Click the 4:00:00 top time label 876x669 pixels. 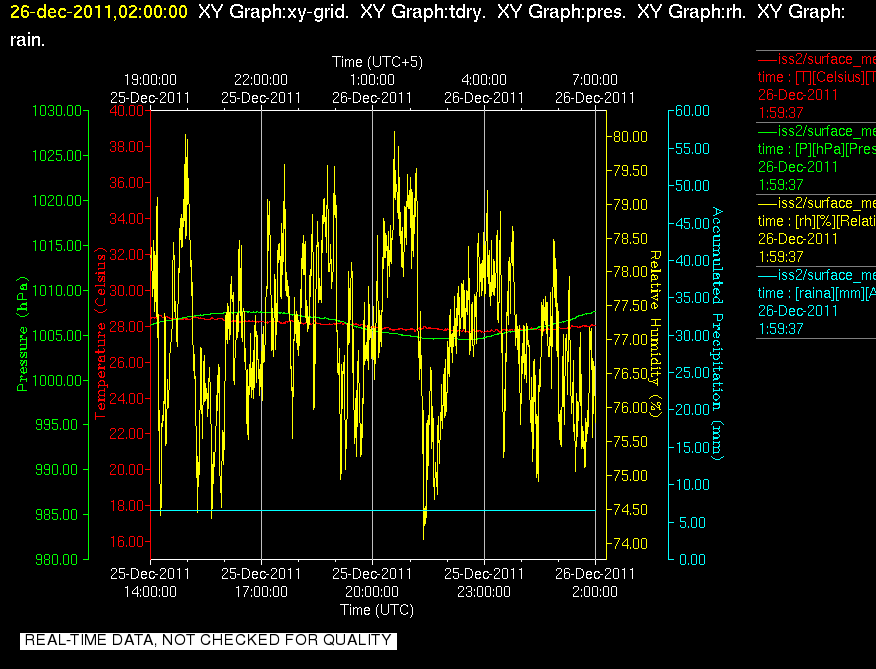[484, 80]
